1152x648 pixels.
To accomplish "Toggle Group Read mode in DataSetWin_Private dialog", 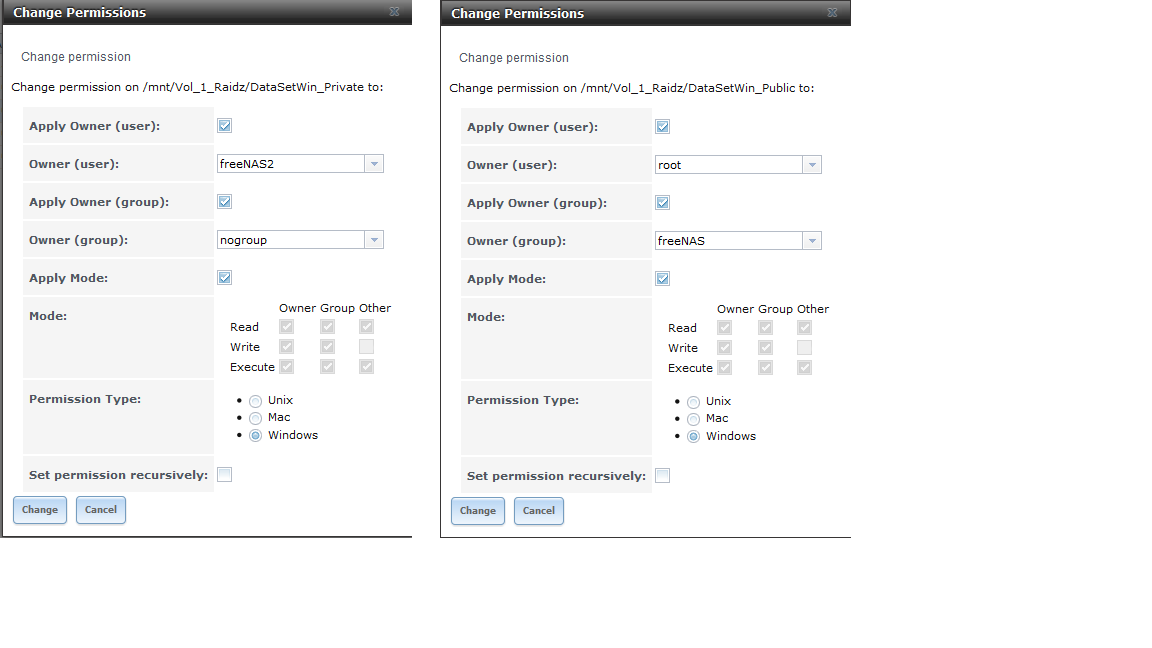I will 328,326.
